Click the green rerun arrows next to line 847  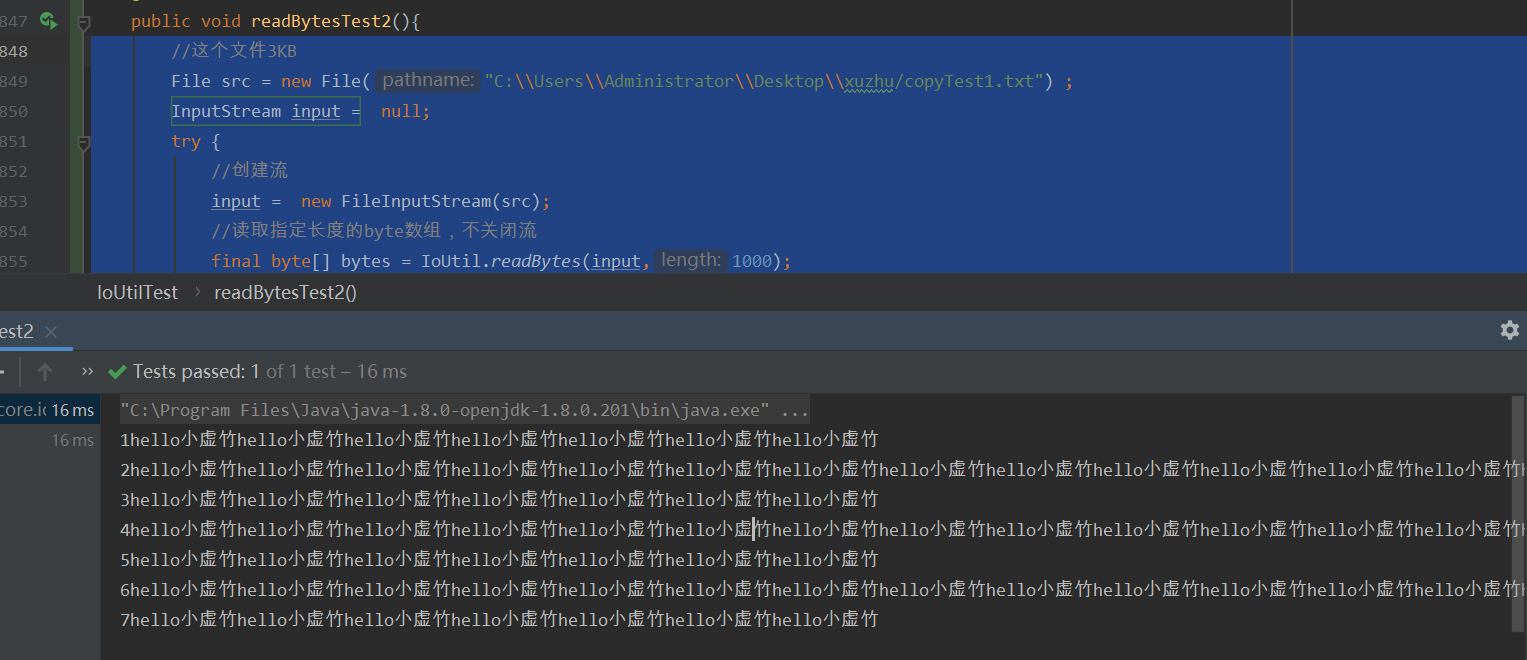pyautogui.click(x=48, y=20)
